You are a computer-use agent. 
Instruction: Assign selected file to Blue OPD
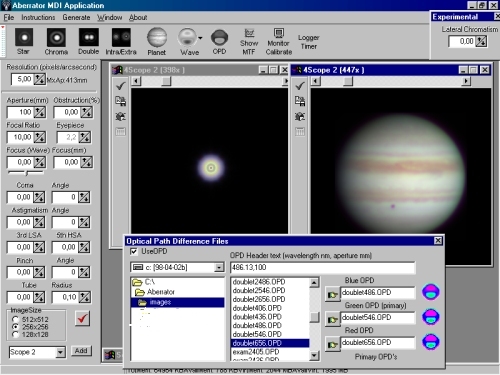[332, 295]
